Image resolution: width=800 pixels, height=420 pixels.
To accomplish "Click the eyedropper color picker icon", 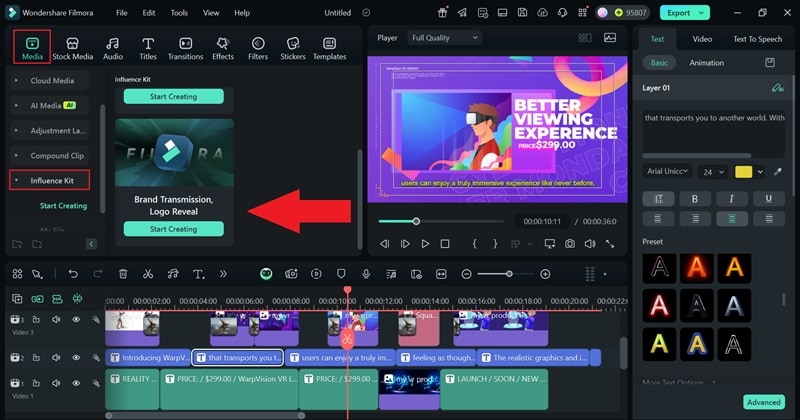I will click(x=778, y=171).
